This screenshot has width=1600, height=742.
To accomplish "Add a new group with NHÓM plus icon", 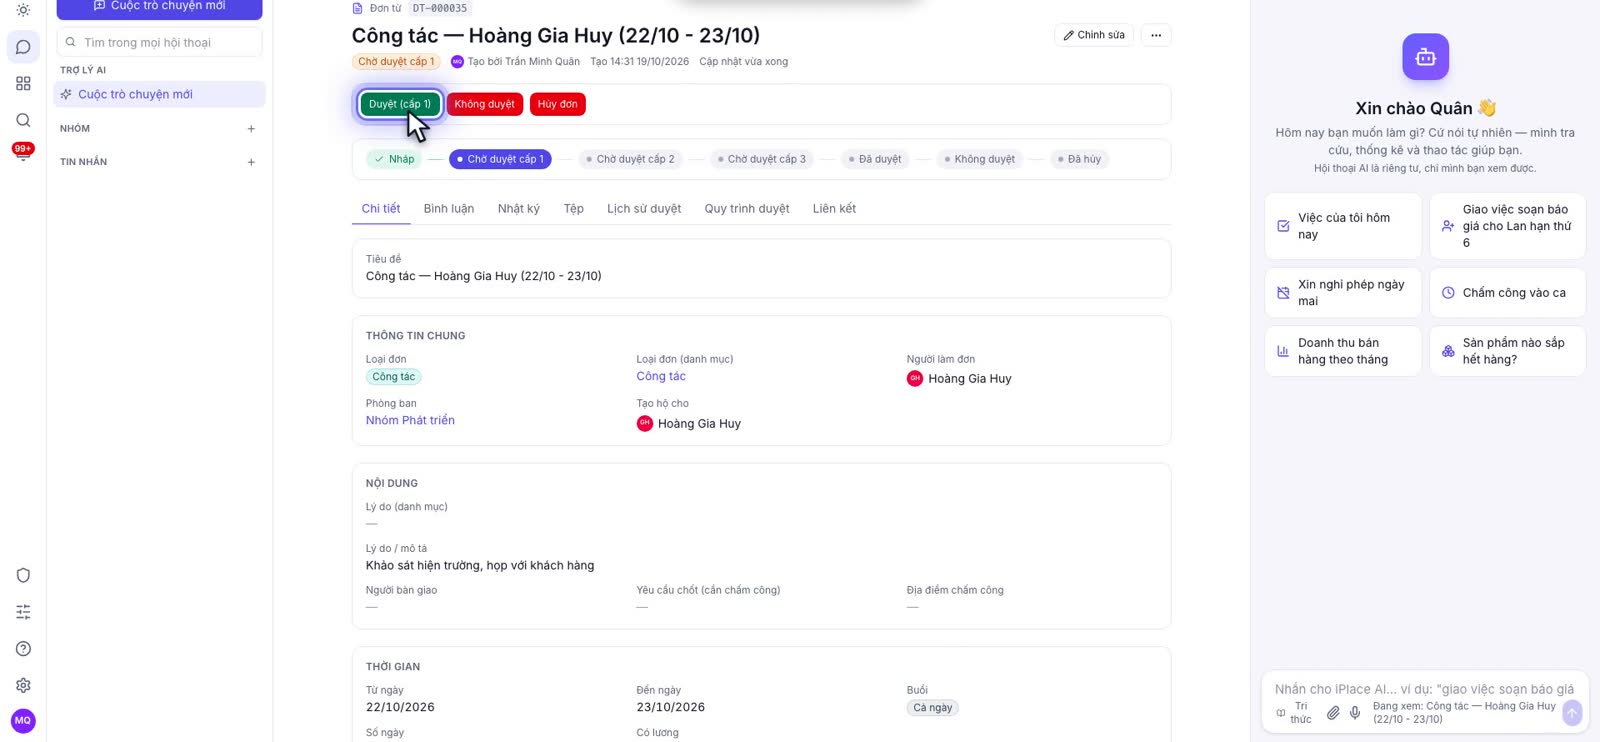I will (x=251, y=129).
